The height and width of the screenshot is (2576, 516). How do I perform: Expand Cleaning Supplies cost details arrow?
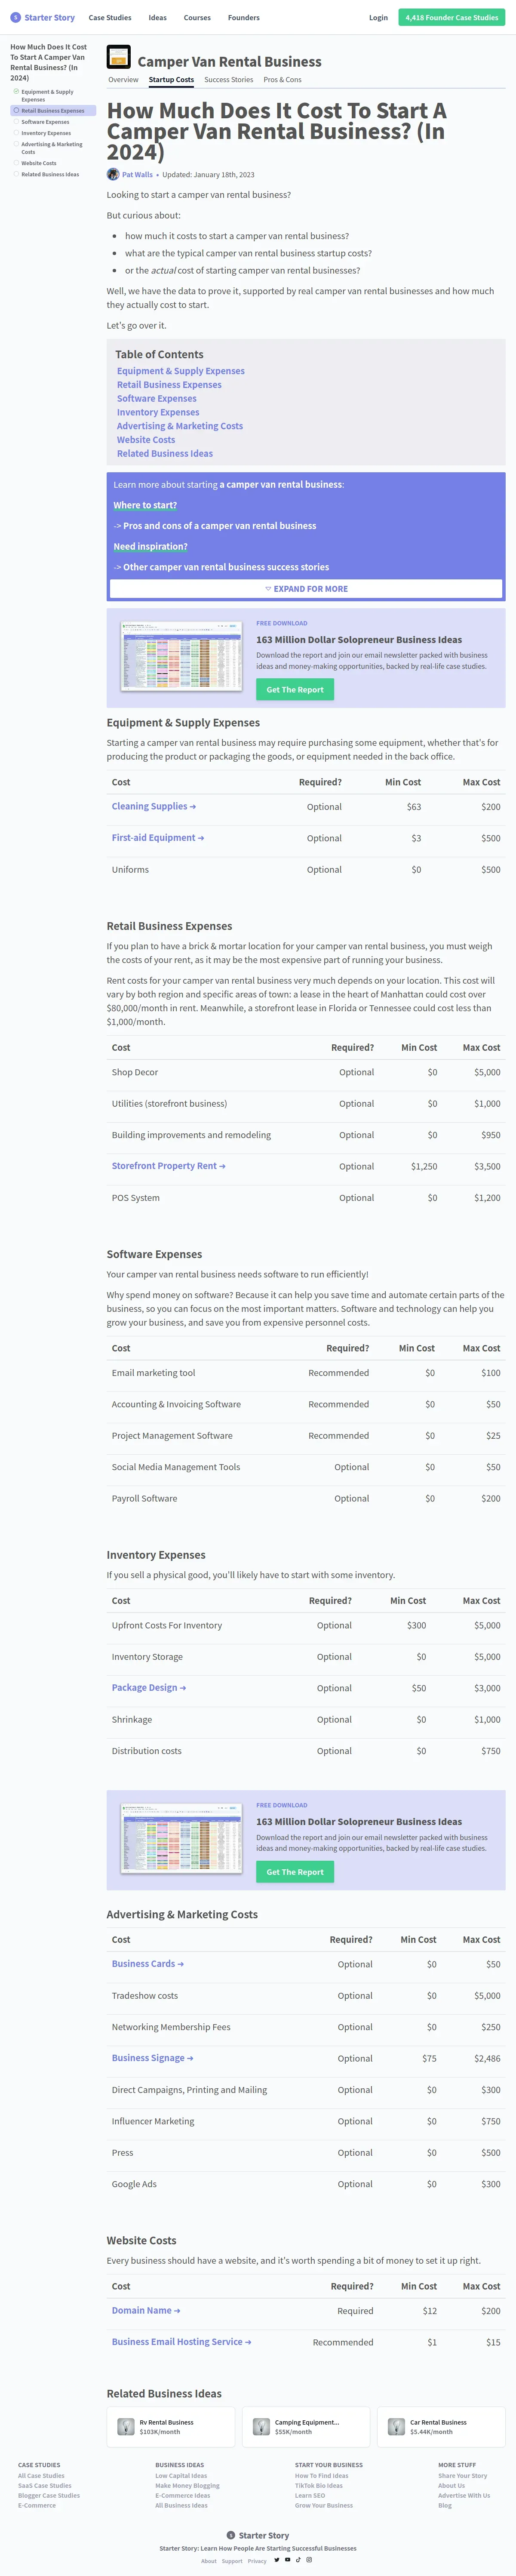193,807
